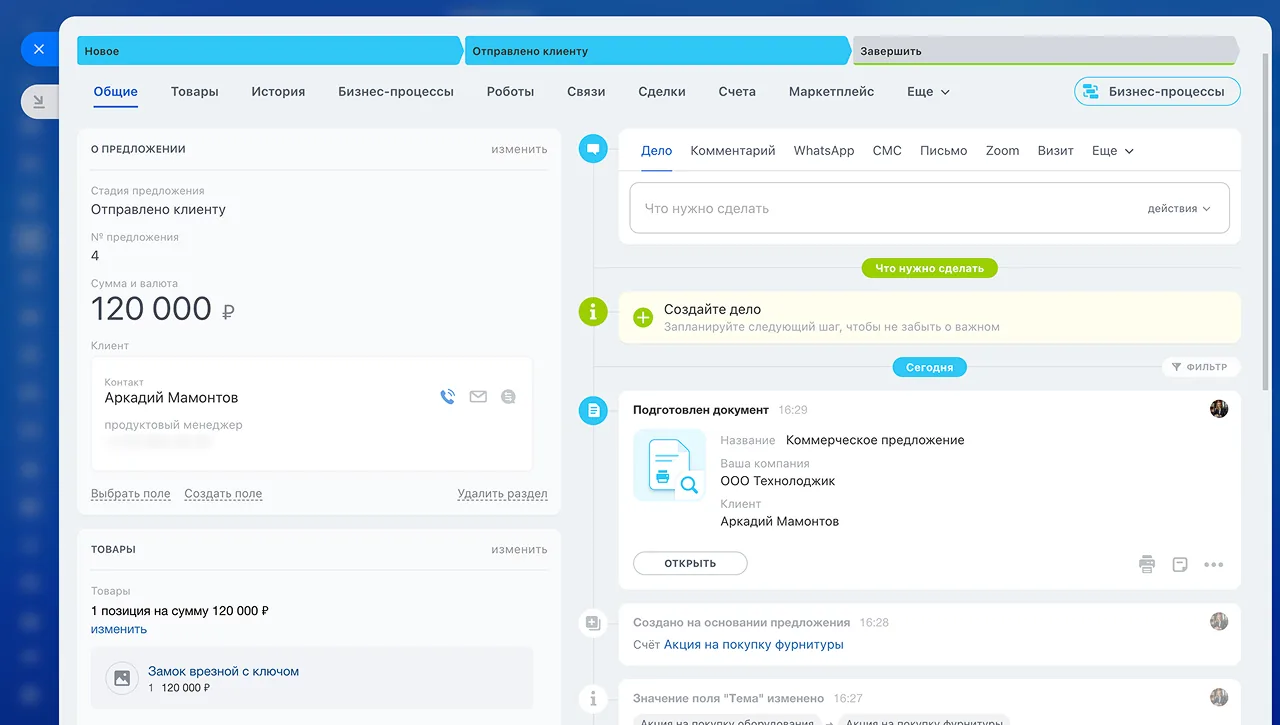Click the blue изменить link under the product total
The image size is (1280, 725).
119,629
